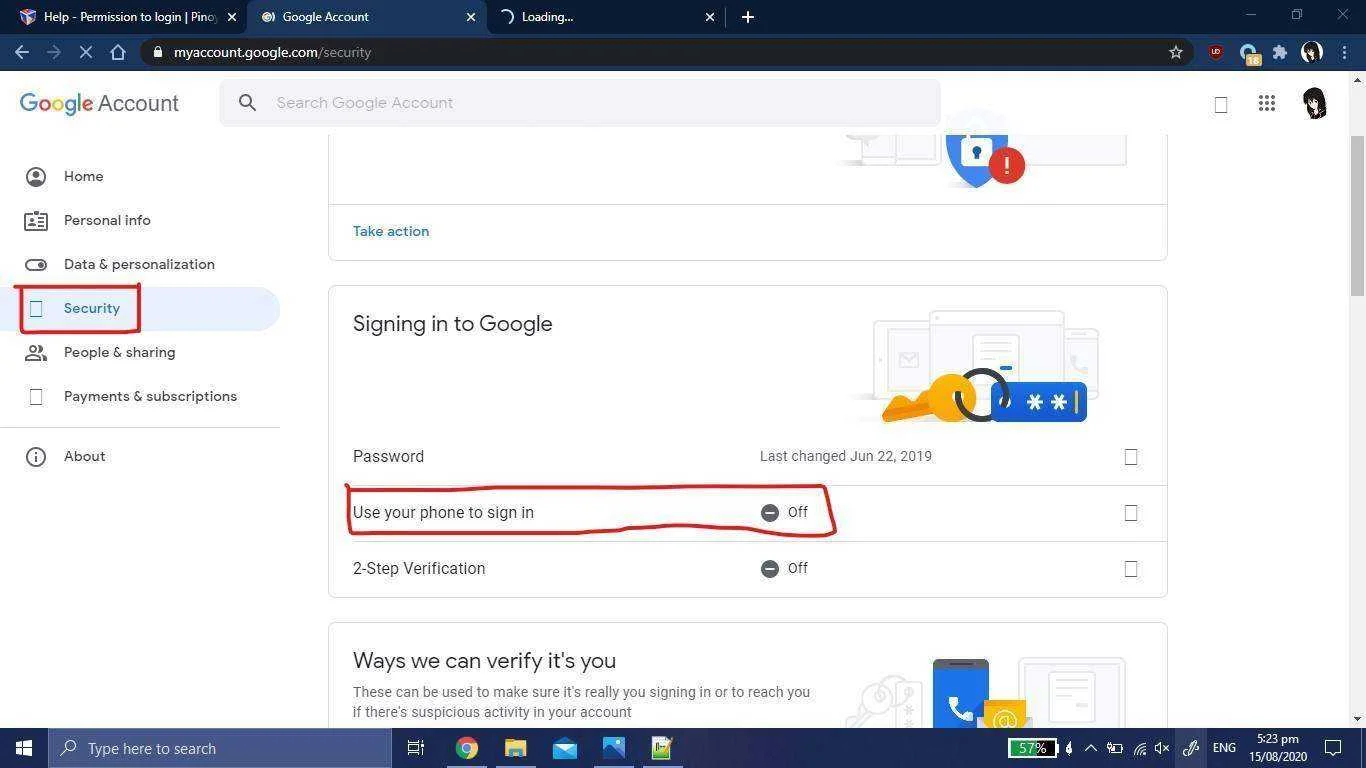
Task: Open the Windows Start menu
Action: pos(24,748)
